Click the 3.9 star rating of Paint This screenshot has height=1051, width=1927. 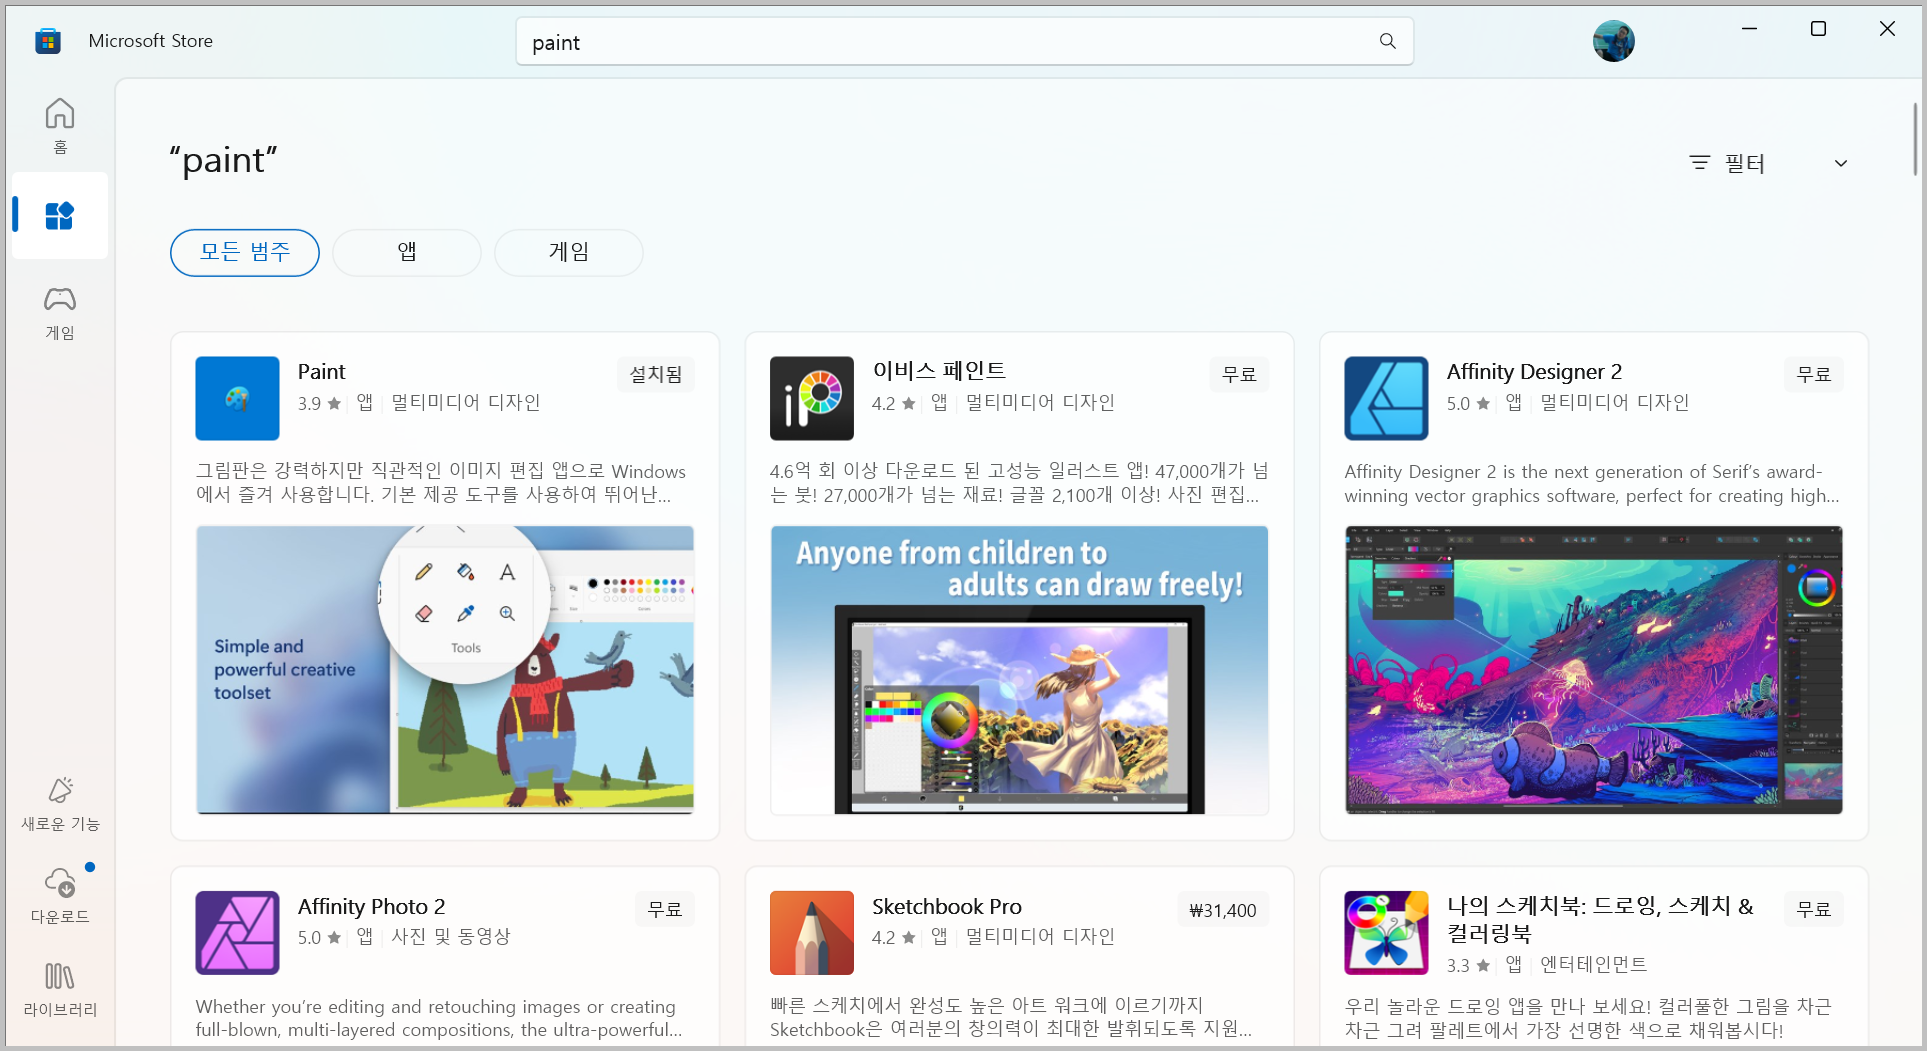coord(319,403)
